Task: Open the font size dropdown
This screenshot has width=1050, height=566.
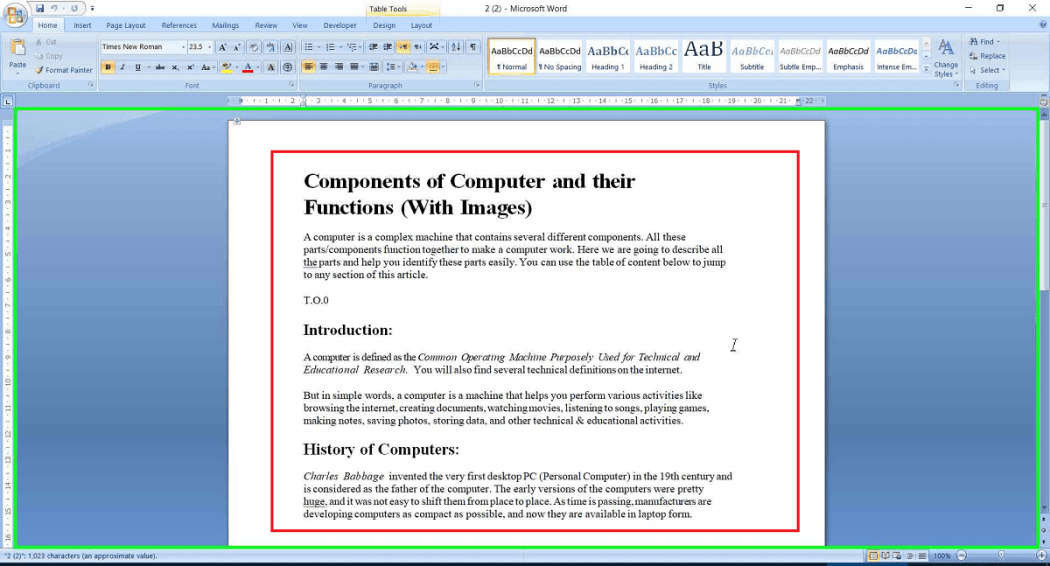Action: (x=209, y=47)
